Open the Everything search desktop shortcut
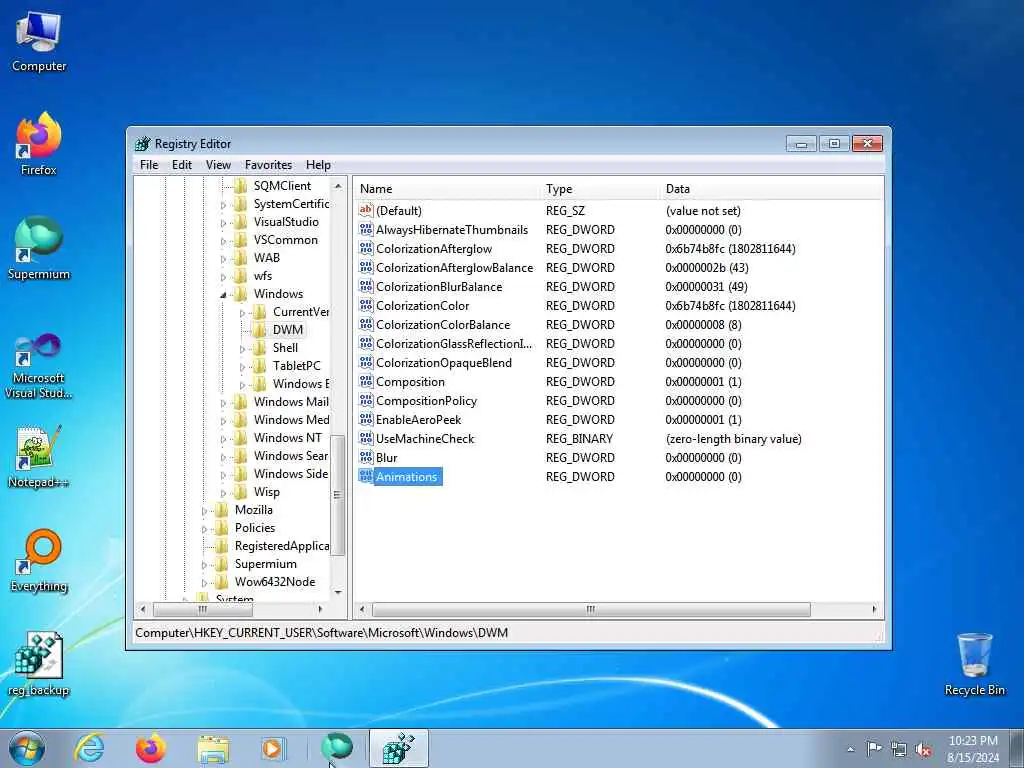Viewport: 1024px width, 768px height. [39, 561]
